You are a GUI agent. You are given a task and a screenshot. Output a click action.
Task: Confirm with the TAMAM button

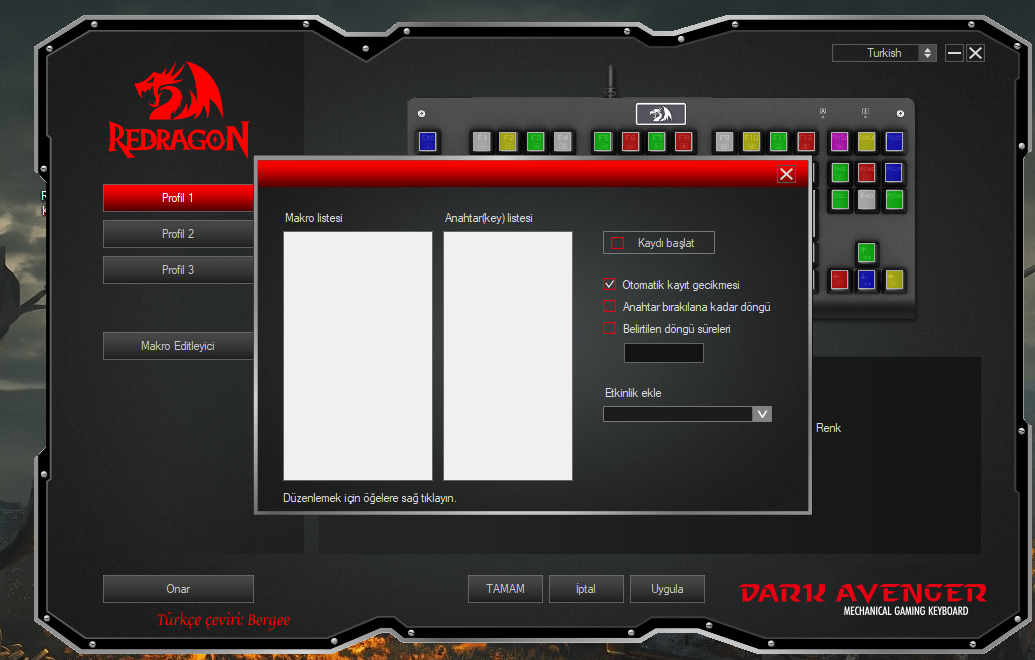[506, 589]
